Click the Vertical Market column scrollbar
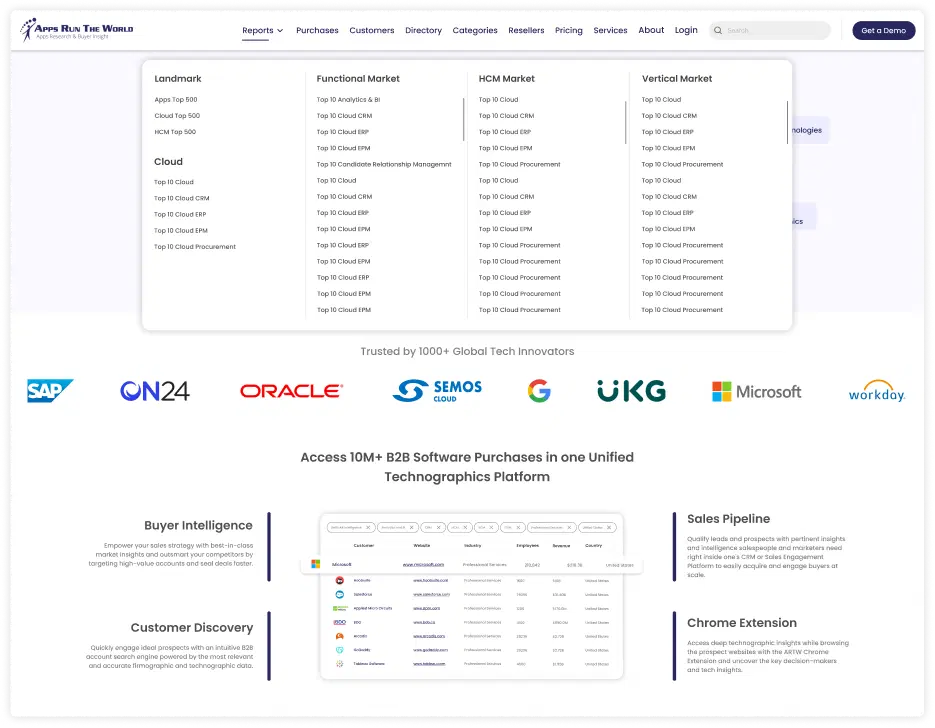The width and height of the screenshot is (935, 728). [x=788, y=122]
